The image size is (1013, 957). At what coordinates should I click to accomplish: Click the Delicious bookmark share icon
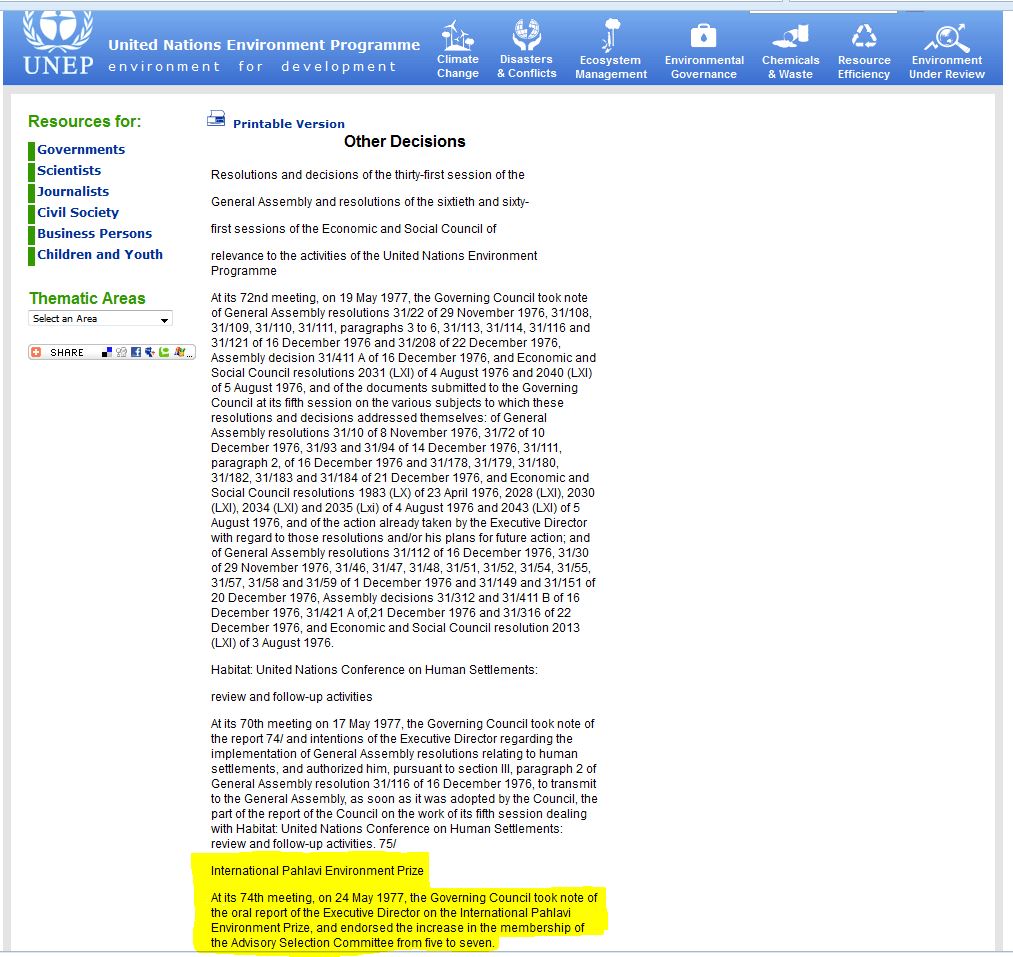click(107, 352)
